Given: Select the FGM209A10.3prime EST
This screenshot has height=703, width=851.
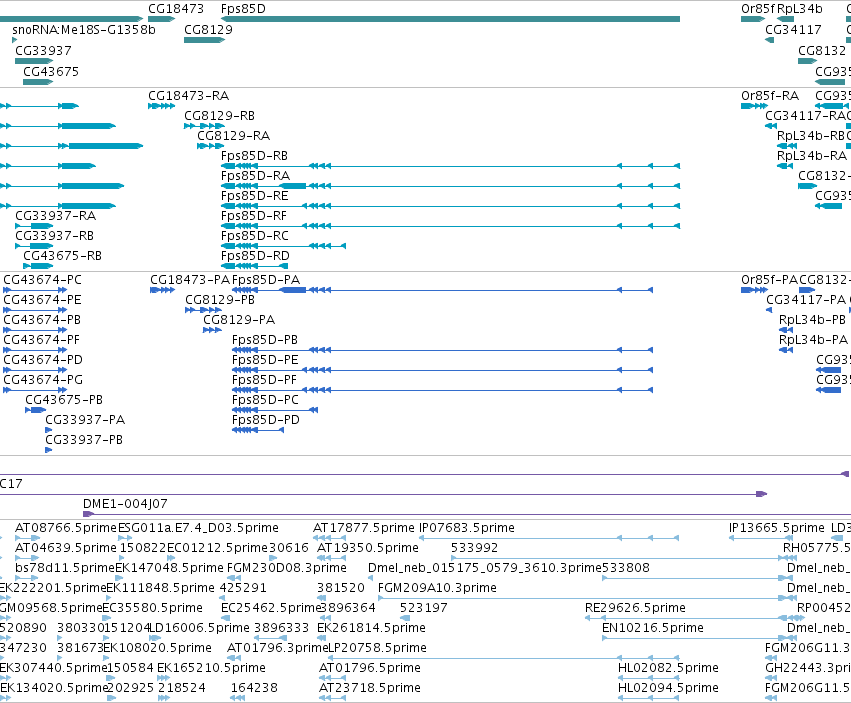Looking at the screenshot, I should (x=587, y=598).
